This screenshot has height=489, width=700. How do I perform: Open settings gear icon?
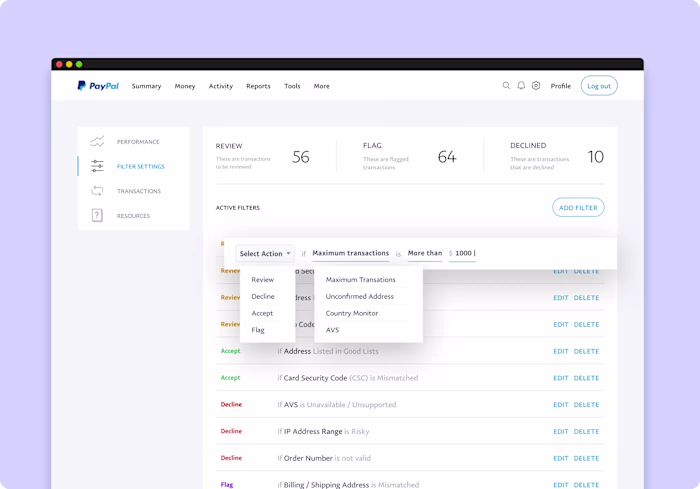[x=536, y=85]
